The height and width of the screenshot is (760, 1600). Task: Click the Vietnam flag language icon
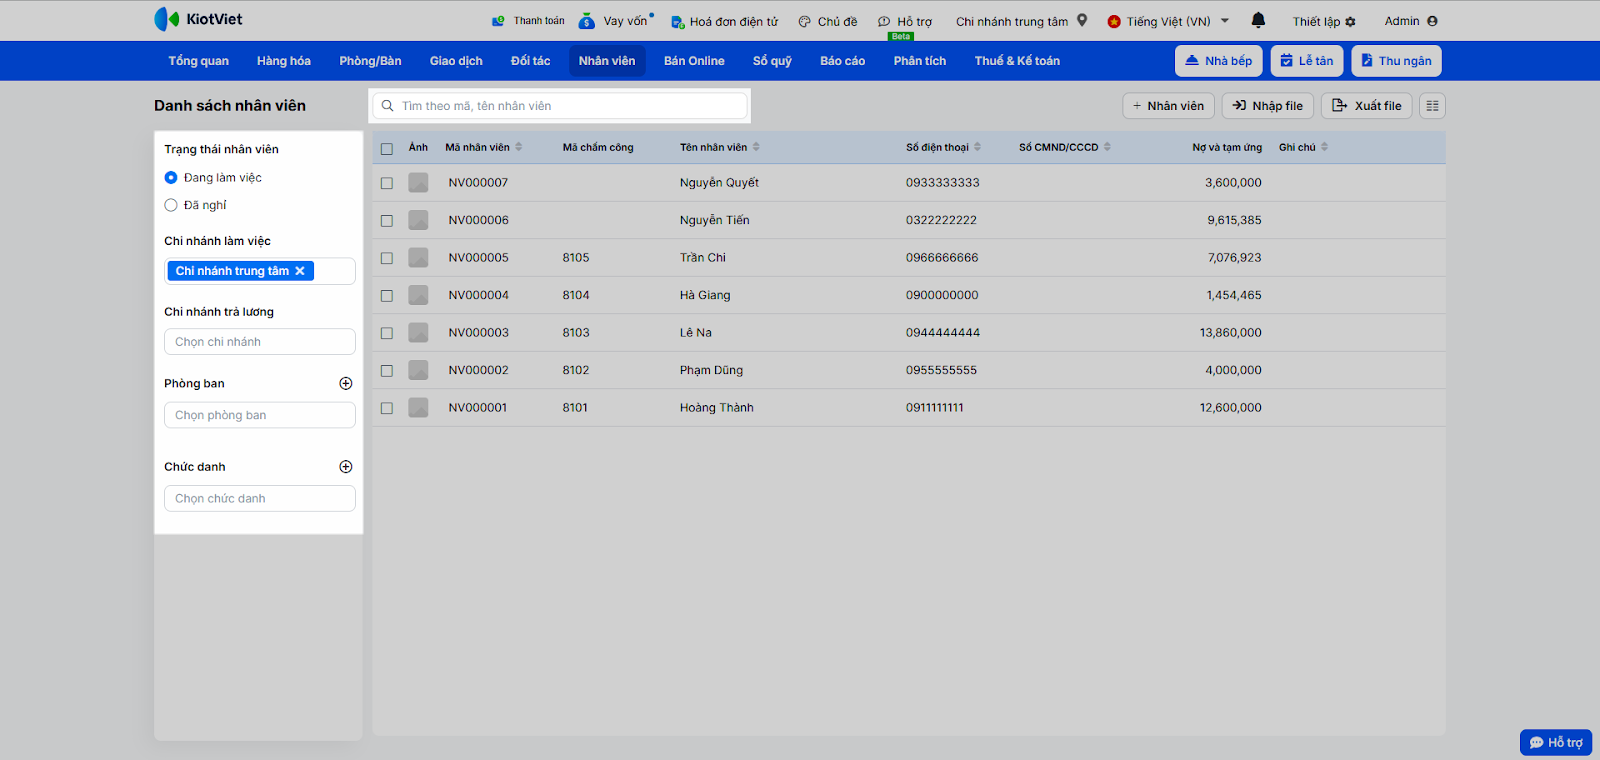1114,21
